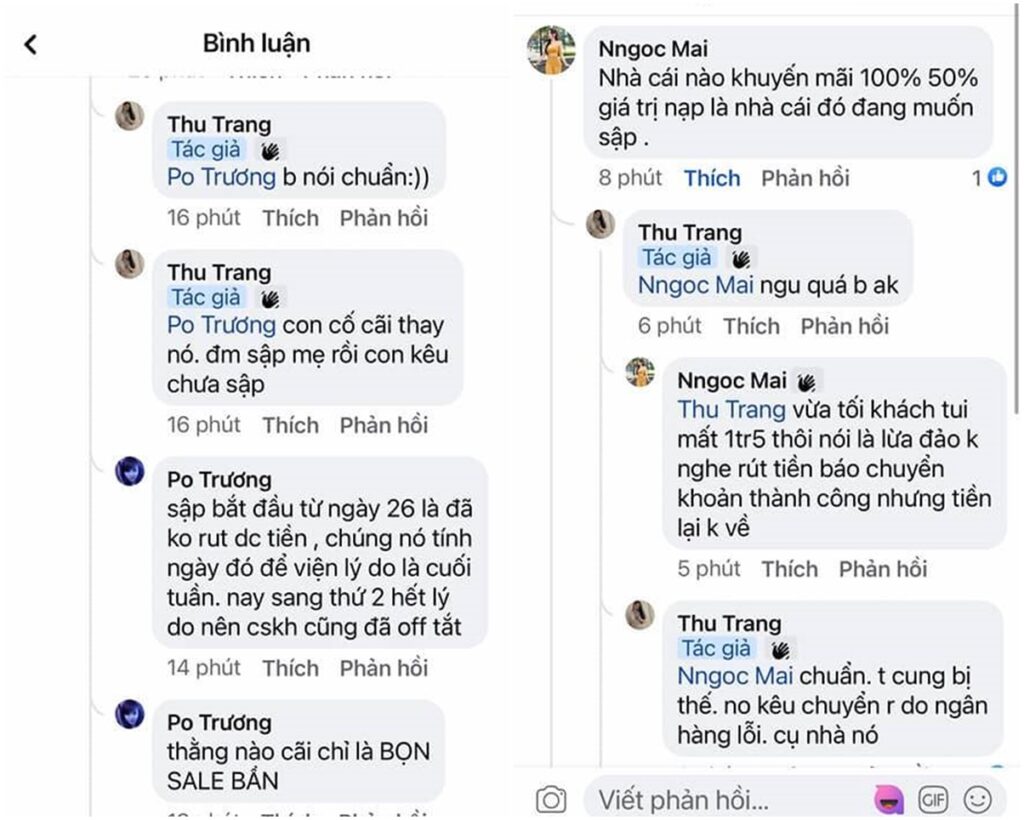The height and width of the screenshot is (820, 1024).
Task: Reply to Thu Trang's 6 phút comment
Action: click(x=844, y=326)
